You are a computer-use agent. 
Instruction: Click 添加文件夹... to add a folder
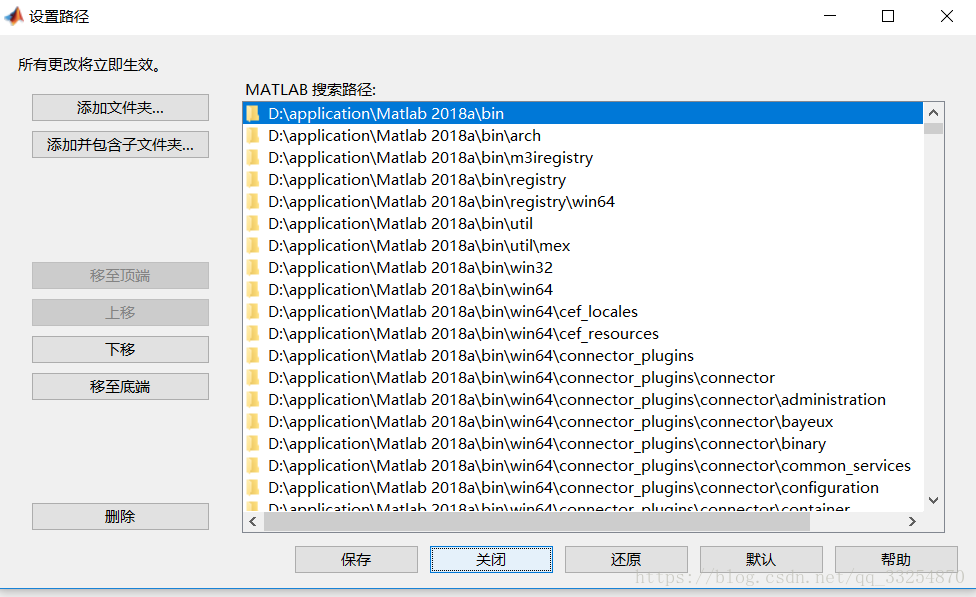[x=120, y=108]
